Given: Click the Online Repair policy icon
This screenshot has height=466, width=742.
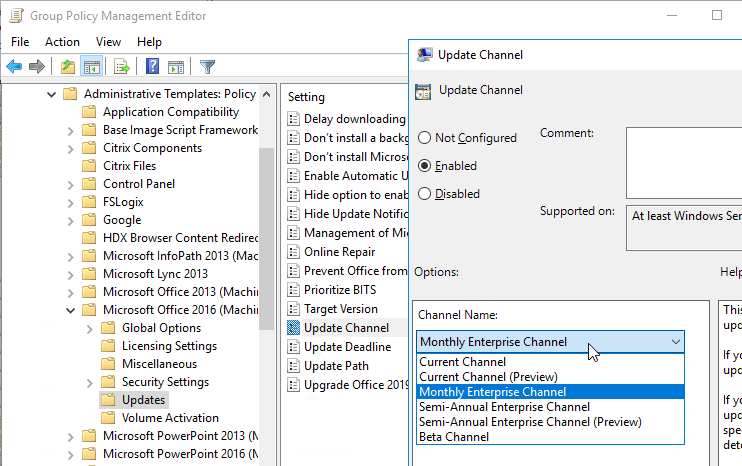Looking at the screenshot, I should [x=293, y=252].
